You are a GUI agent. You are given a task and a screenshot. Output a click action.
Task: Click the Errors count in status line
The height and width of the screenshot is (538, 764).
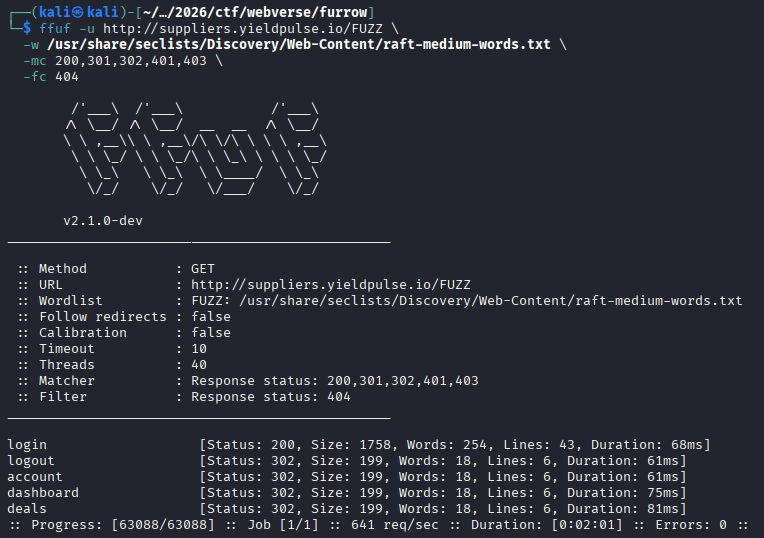coord(723,525)
